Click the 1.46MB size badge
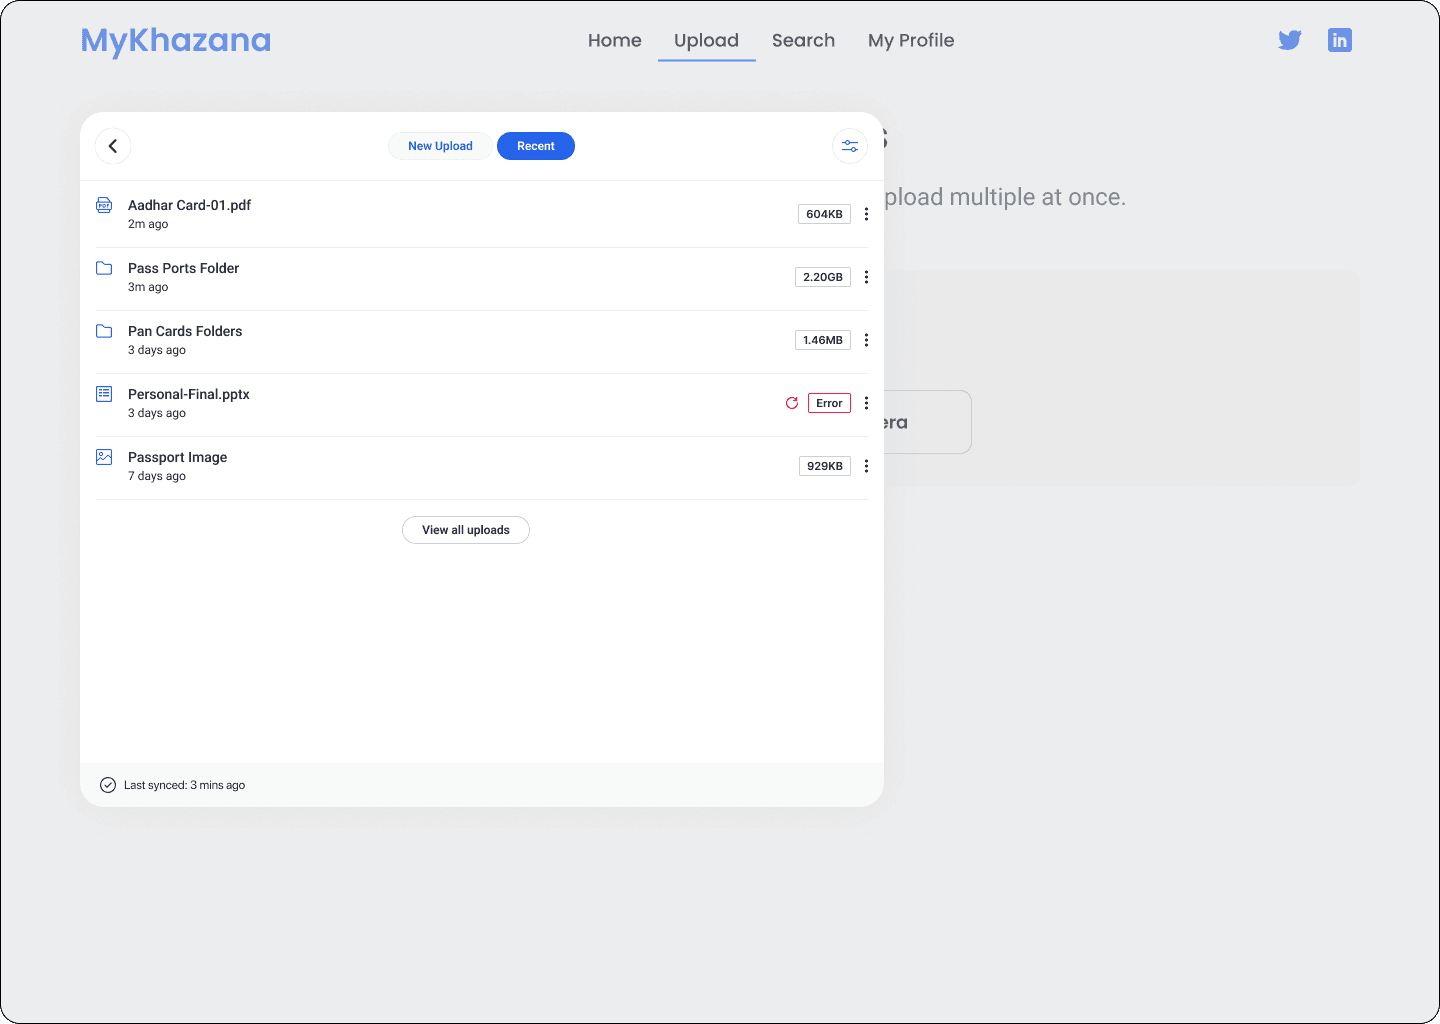The width and height of the screenshot is (1440, 1024). (x=823, y=340)
